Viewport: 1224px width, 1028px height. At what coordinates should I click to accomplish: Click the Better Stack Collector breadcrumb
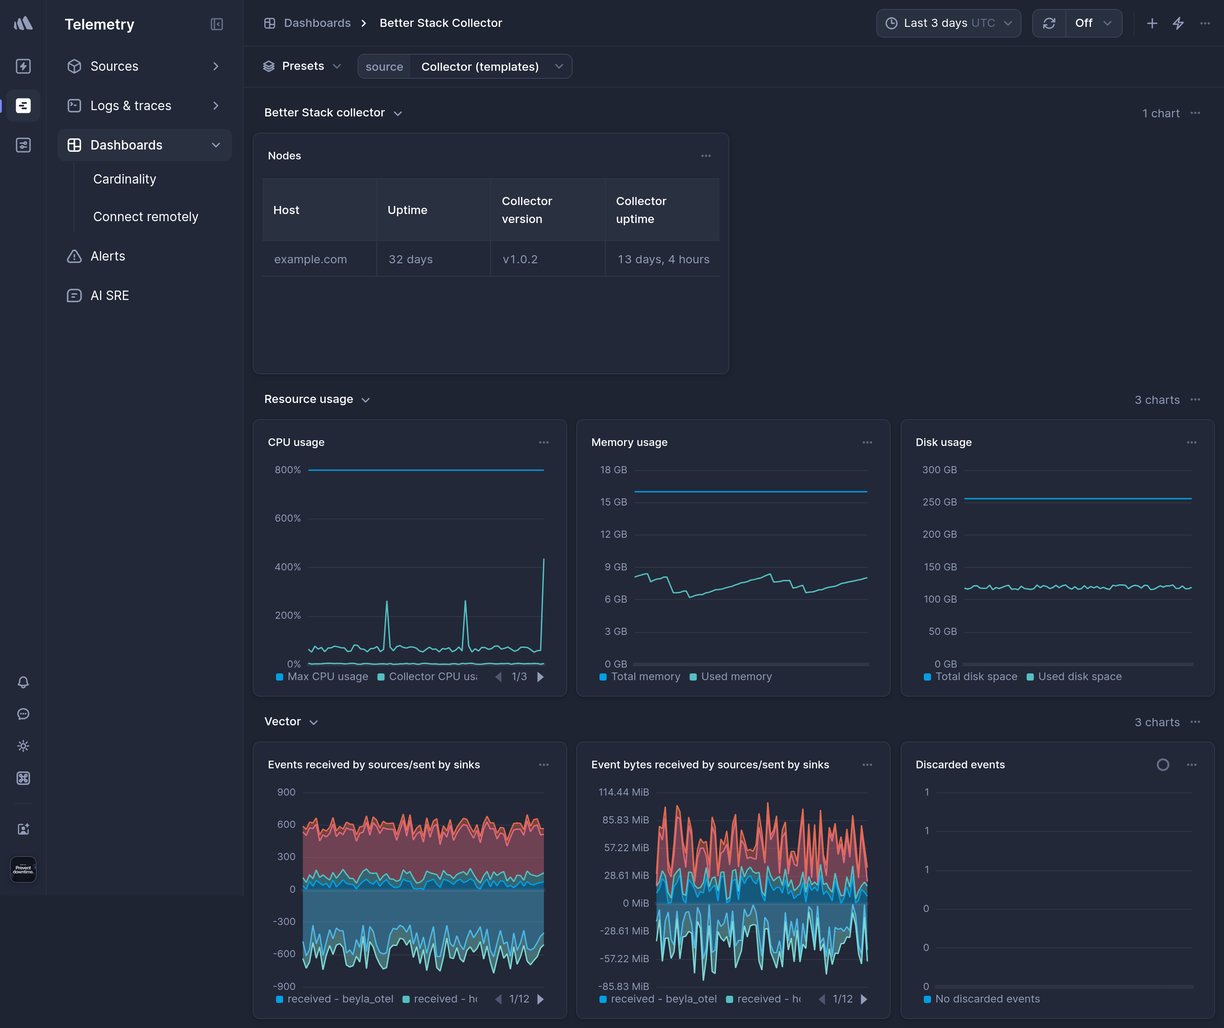(x=441, y=23)
